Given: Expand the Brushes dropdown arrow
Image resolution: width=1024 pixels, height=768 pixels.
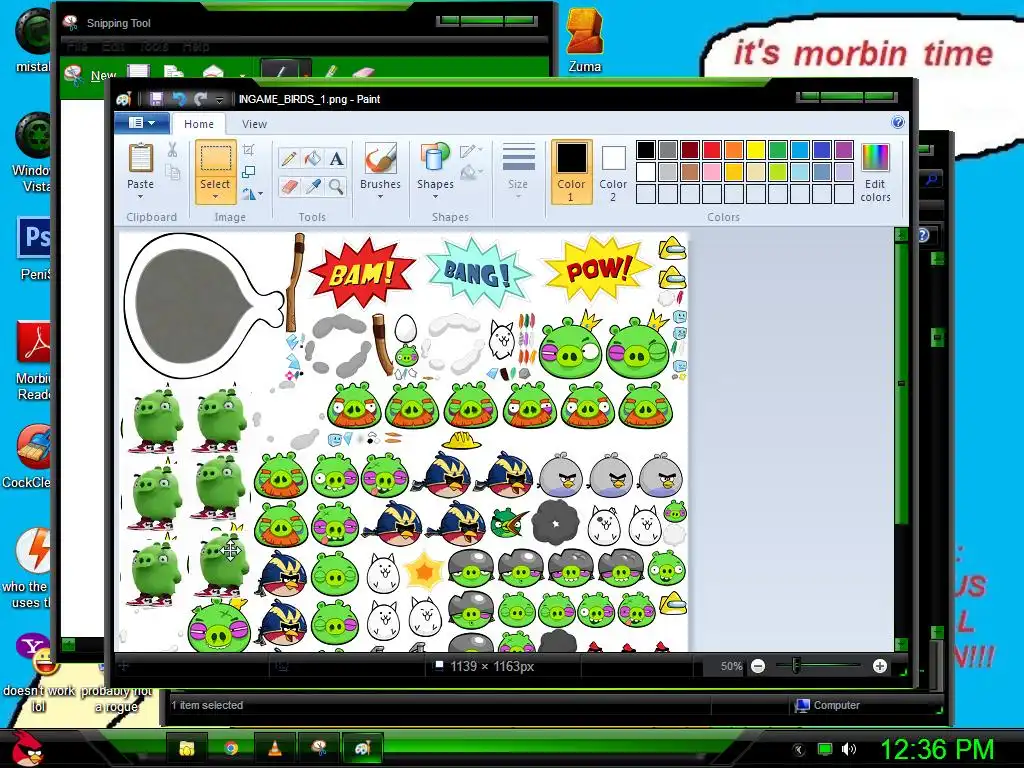Looking at the screenshot, I should pyautogui.click(x=380, y=197).
